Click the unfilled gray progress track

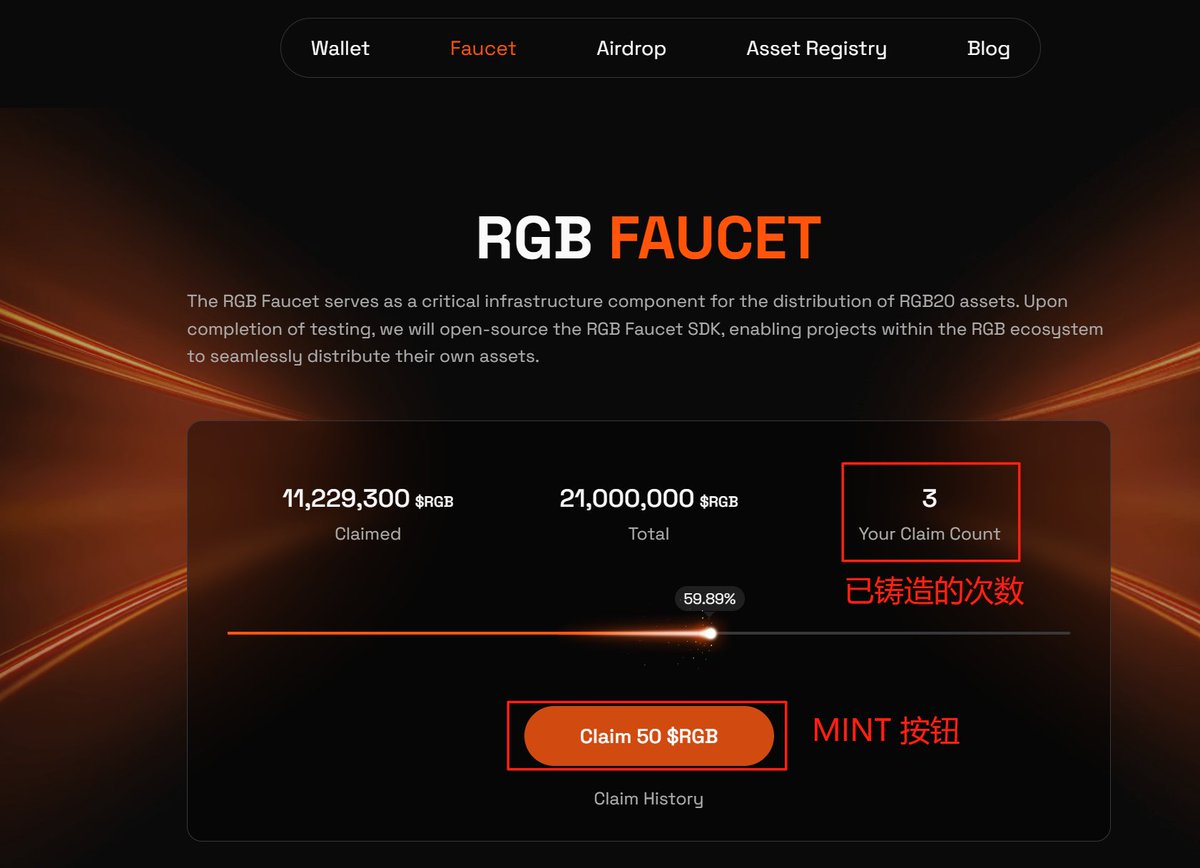890,633
